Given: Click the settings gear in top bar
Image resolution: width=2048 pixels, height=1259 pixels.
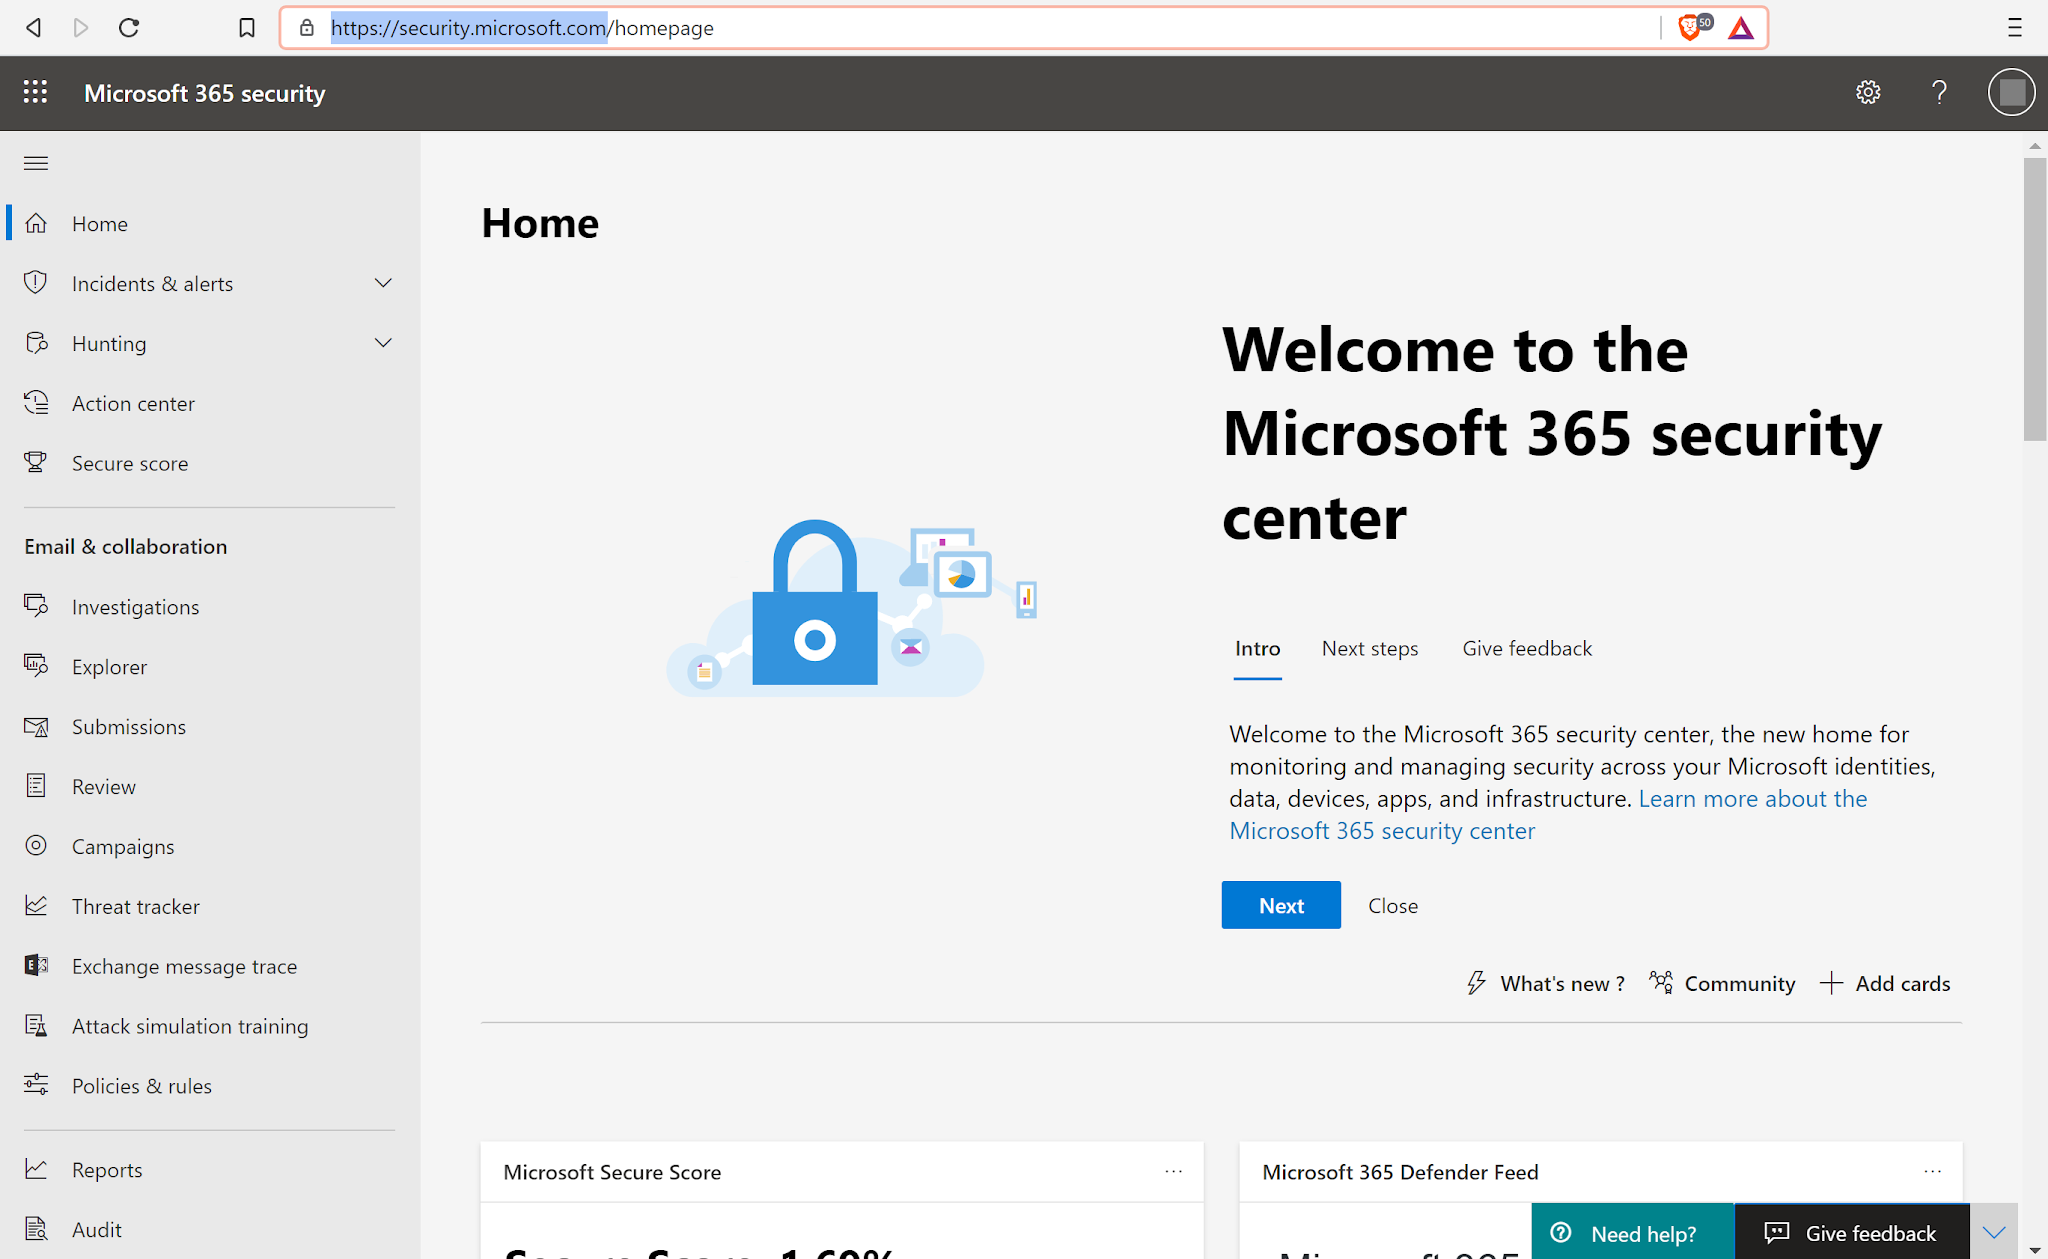Looking at the screenshot, I should pos(1867,92).
